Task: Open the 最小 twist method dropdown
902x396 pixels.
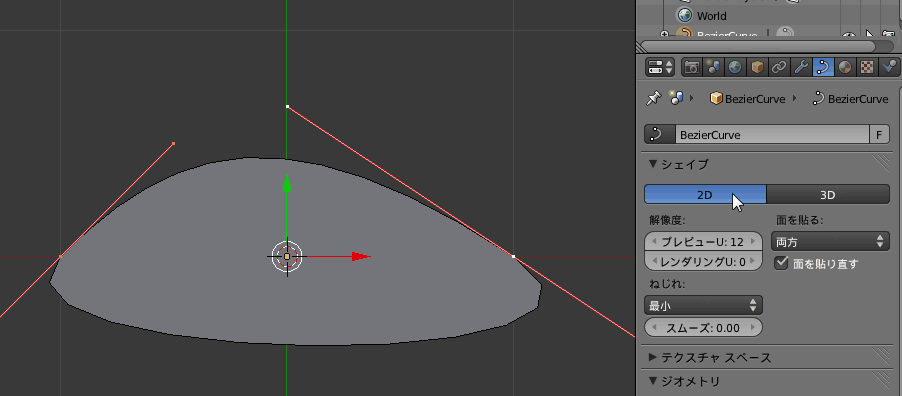Action: click(x=704, y=305)
